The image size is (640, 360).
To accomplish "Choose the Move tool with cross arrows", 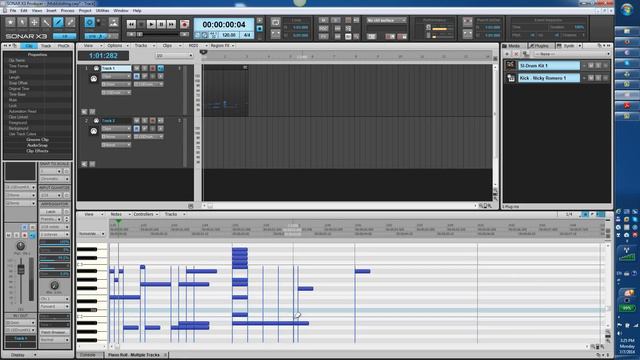I will (34, 22).
